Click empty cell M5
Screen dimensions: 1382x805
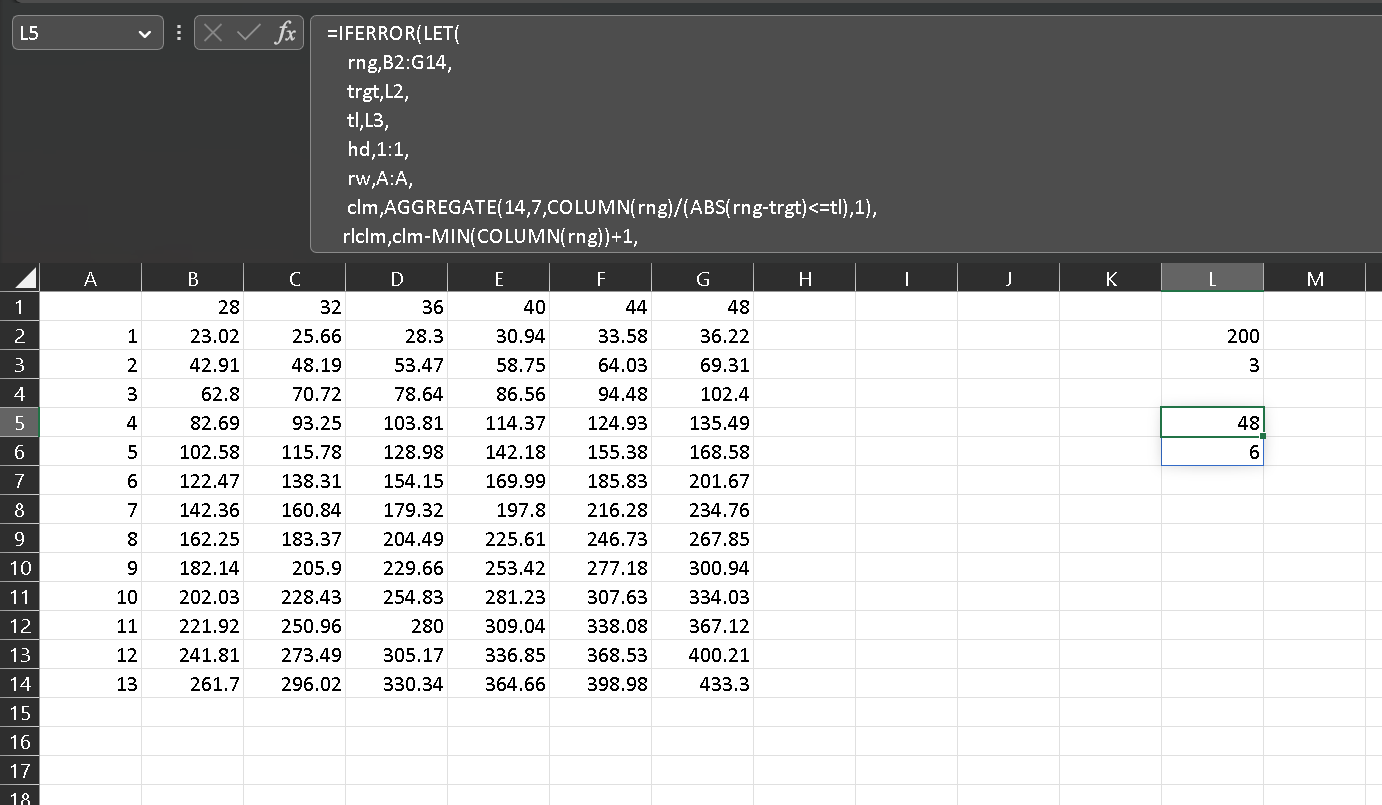pos(1315,423)
